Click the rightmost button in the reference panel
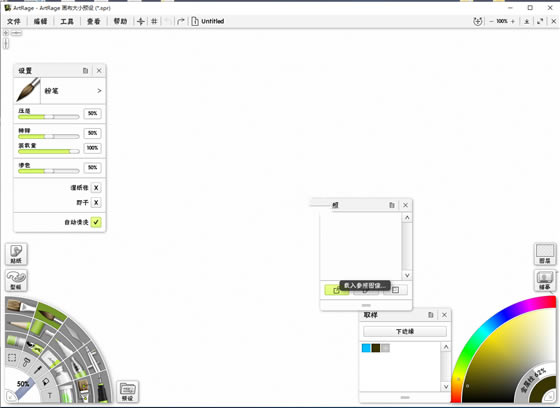Screen dimensions: 560x408 (395, 290)
